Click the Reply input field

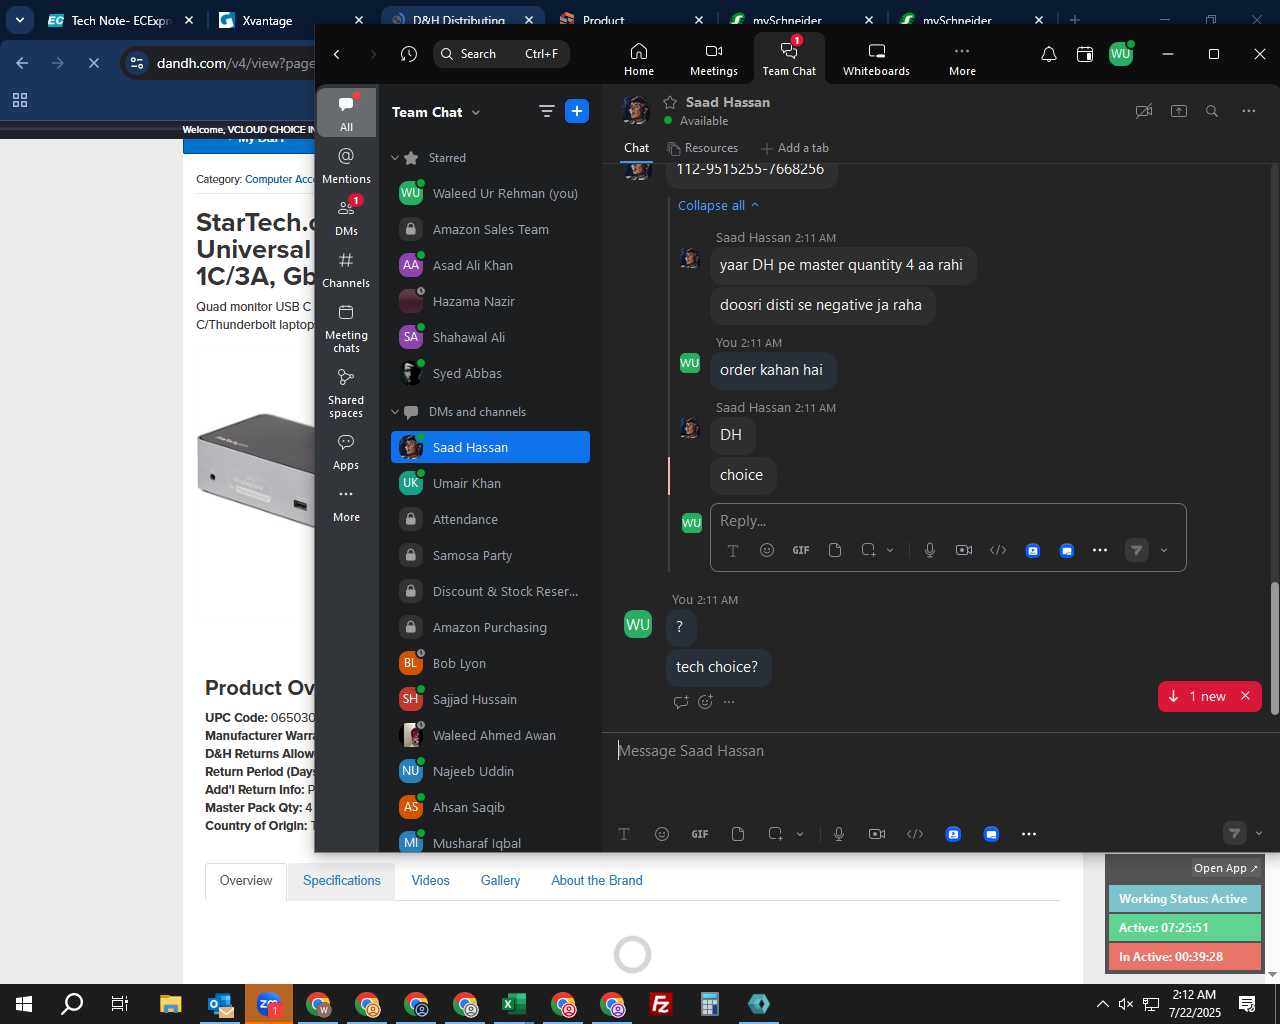(x=948, y=521)
